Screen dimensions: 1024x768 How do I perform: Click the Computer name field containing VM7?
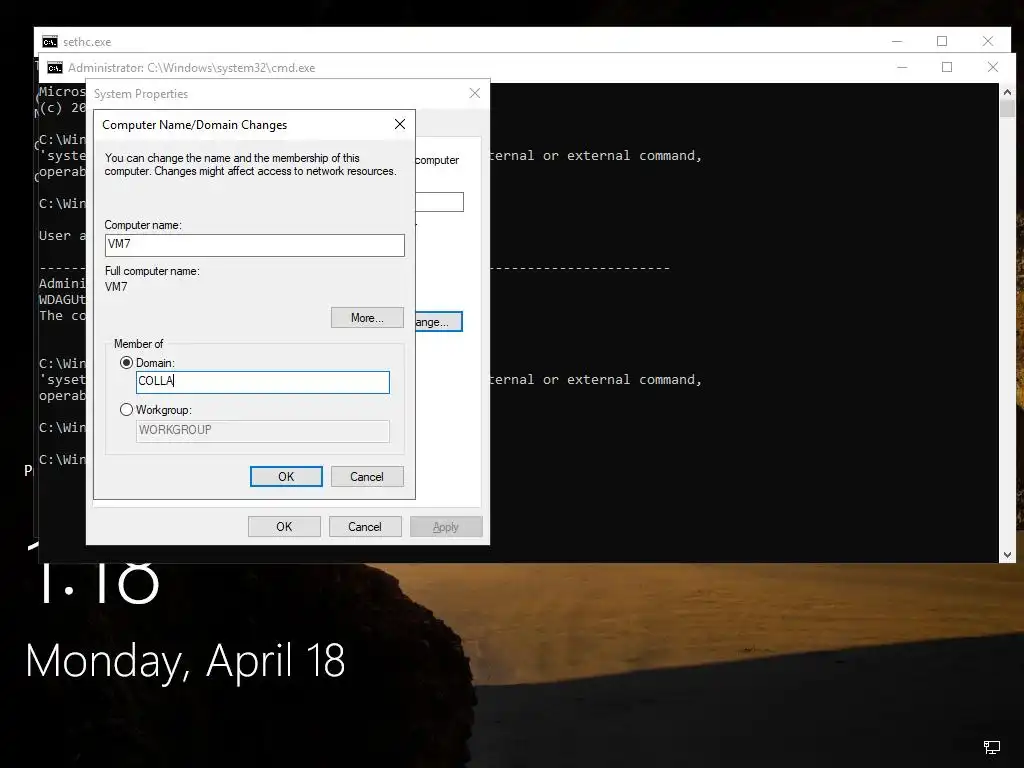pyautogui.click(x=255, y=245)
